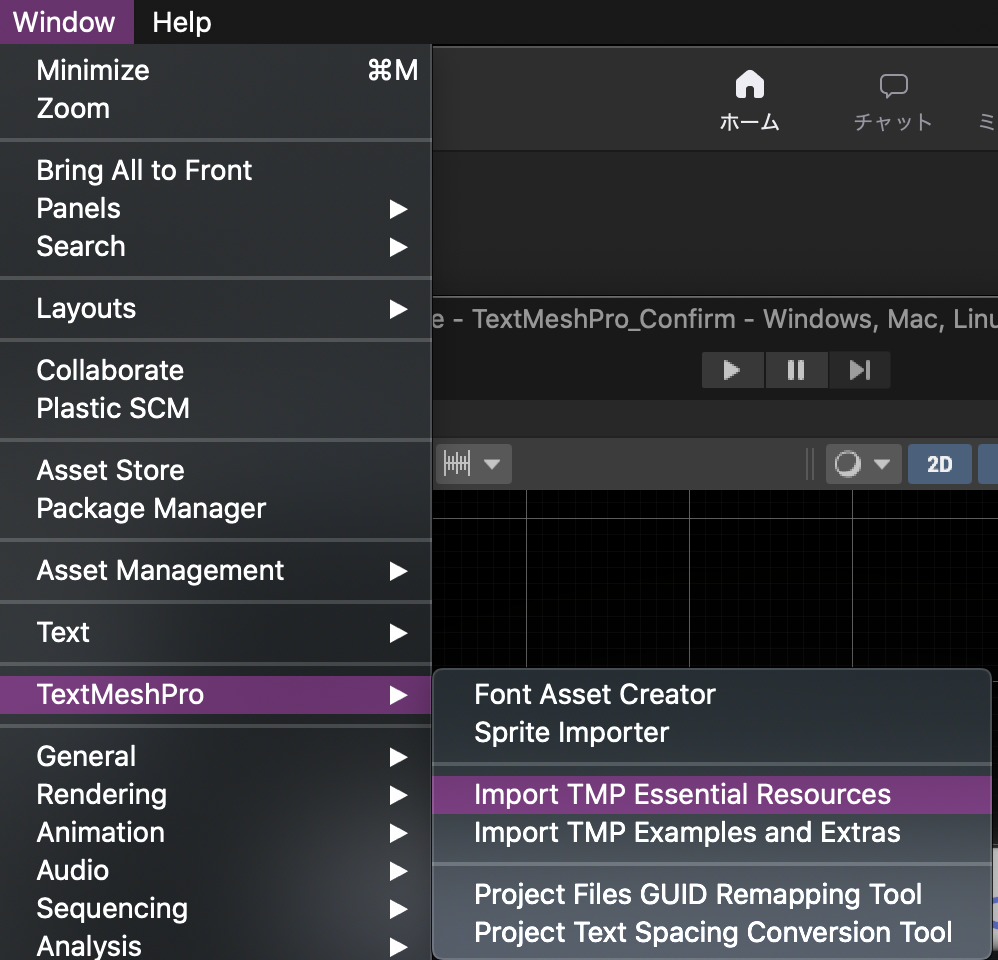Select TextMeshPro menu item
The height and width of the screenshot is (960, 998).
point(216,694)
